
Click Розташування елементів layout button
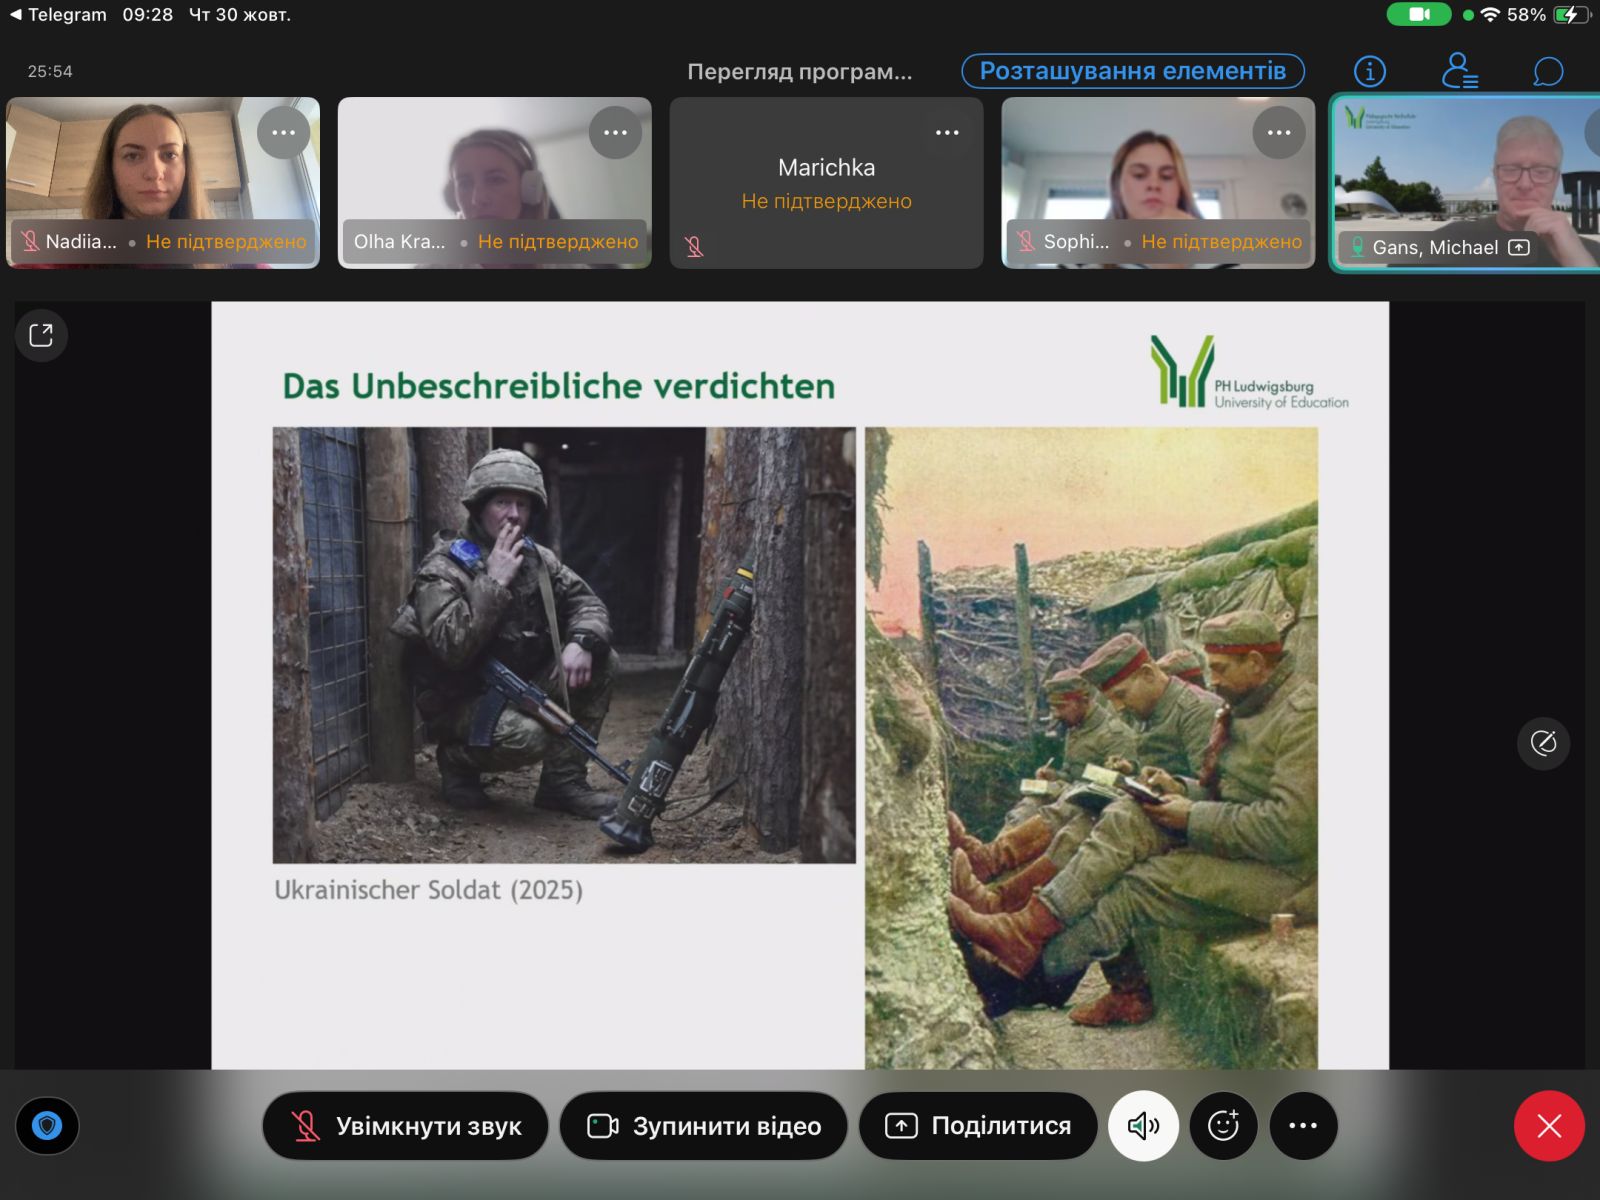pyautogui.click(x=1133, y=71)
